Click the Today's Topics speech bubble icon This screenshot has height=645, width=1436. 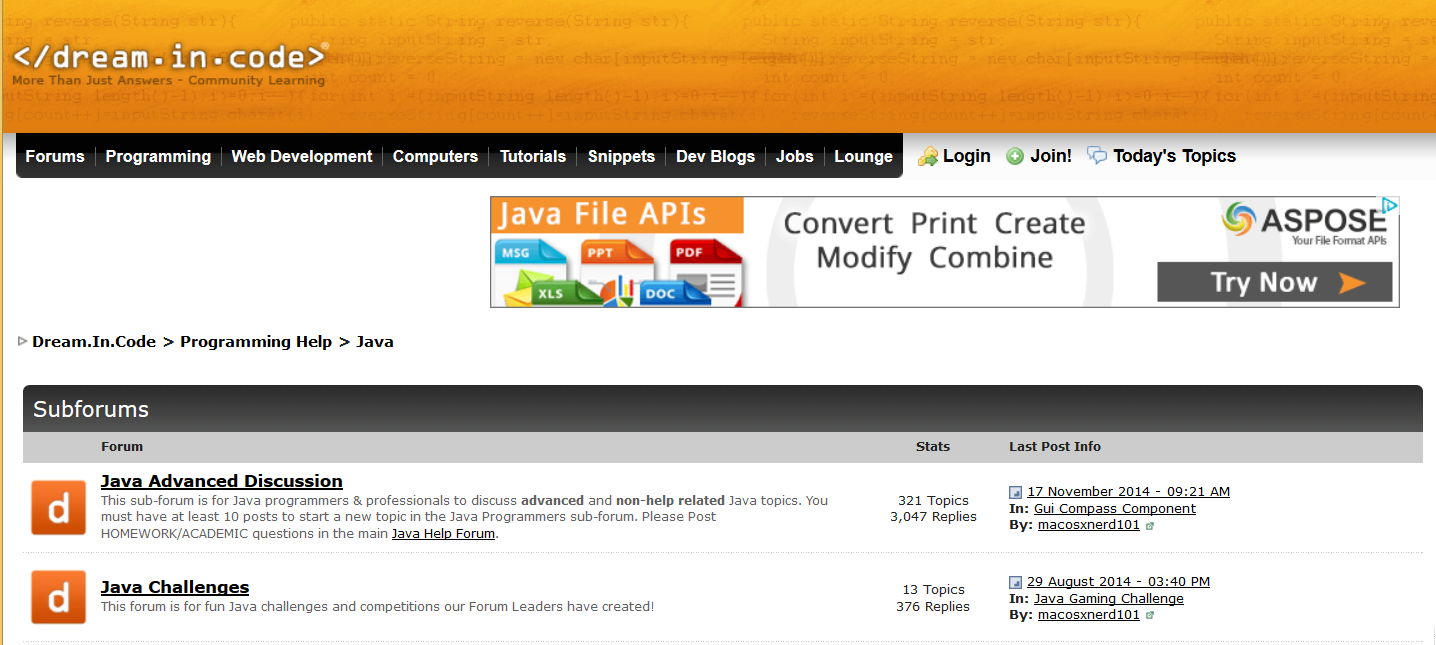1097,156
